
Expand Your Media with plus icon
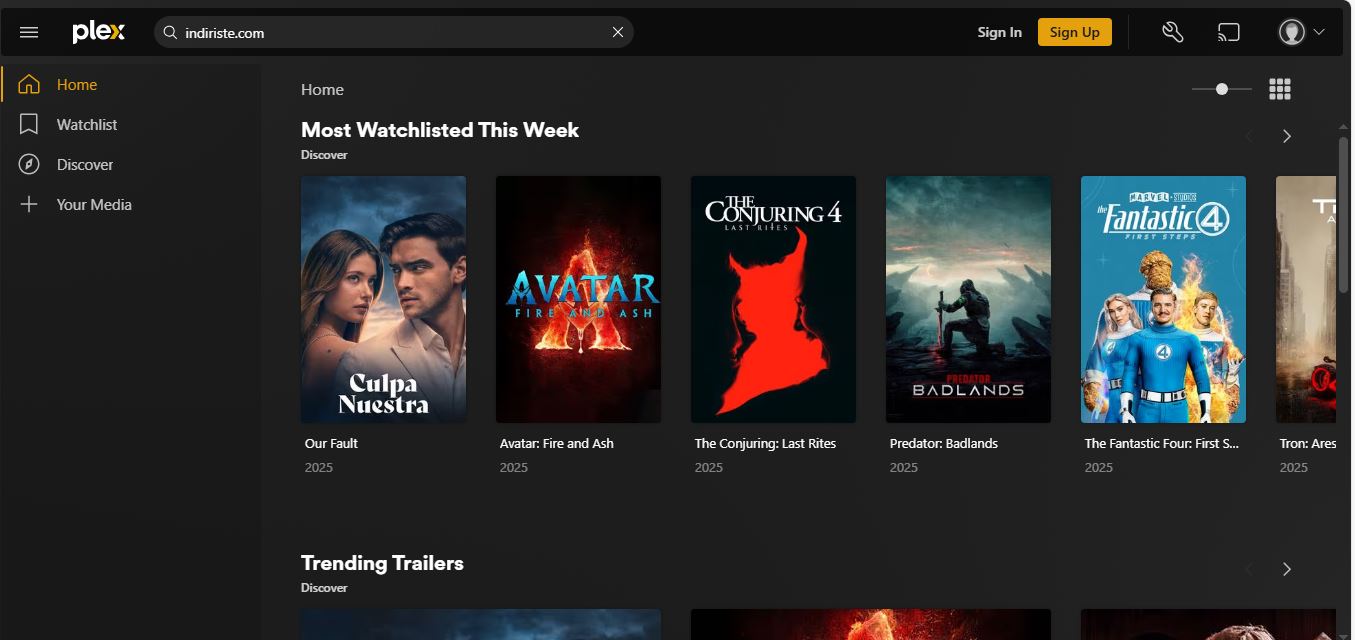93,205
